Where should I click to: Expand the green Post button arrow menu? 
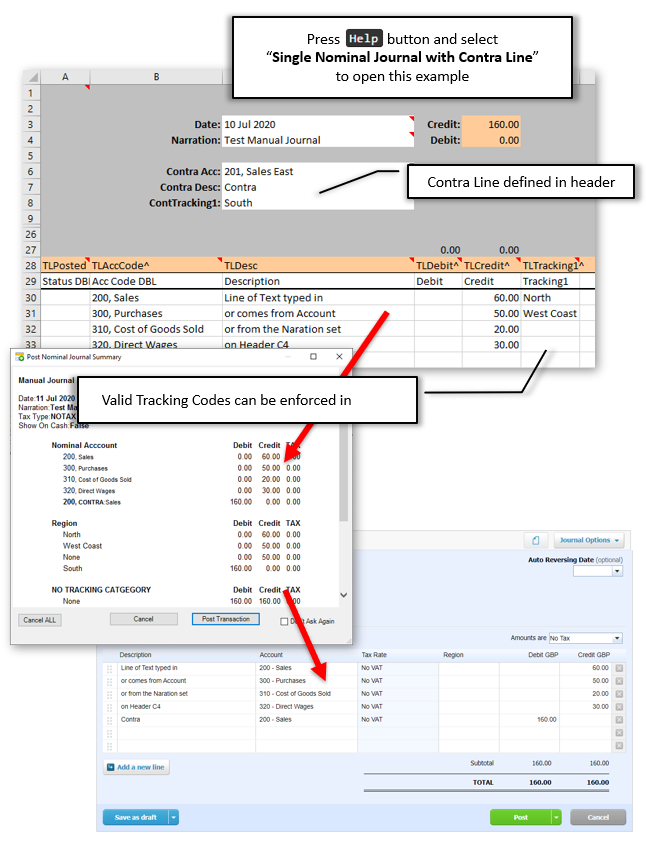(556, 817)
